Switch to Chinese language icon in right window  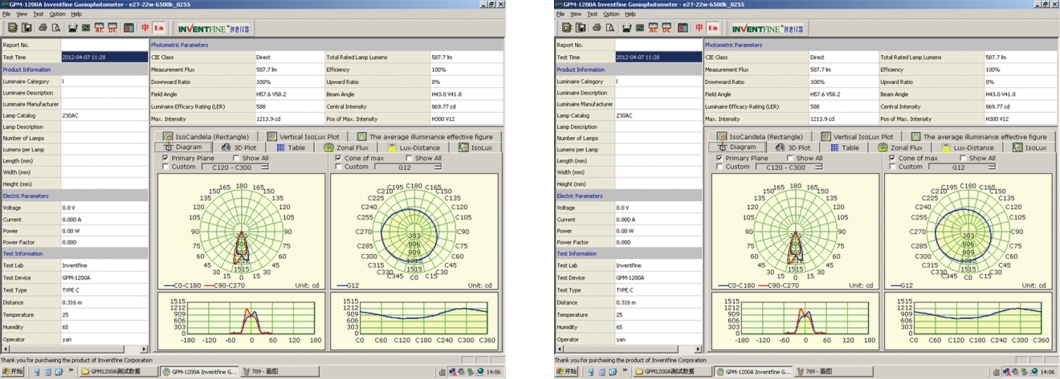click(698, 28)
